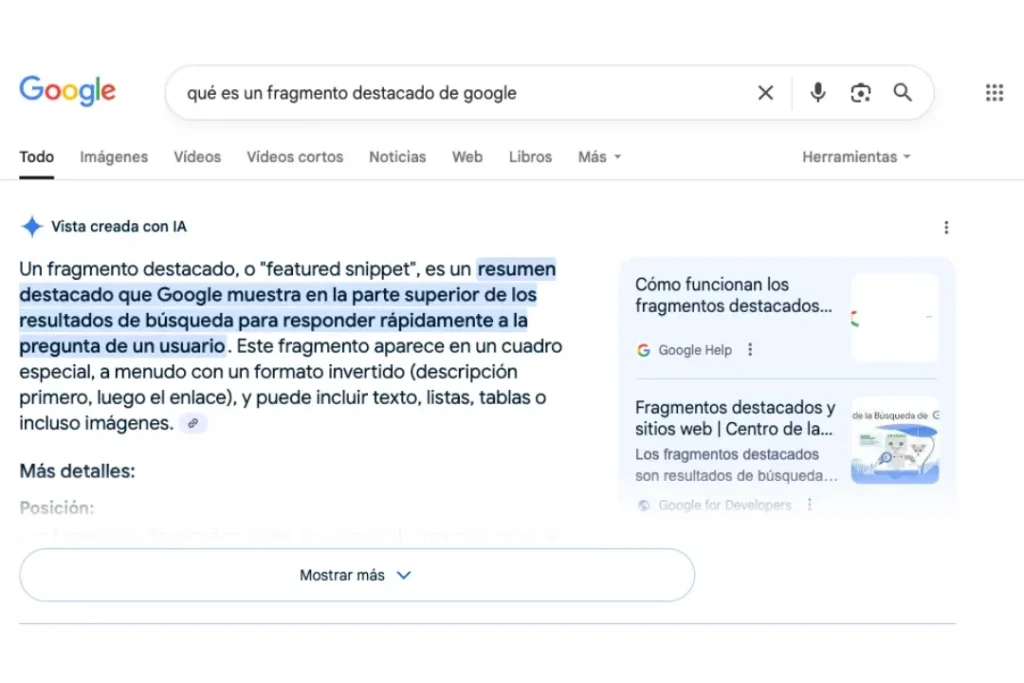This screenshot has width=1024, height=683.
Task: Click thumbnail of Centro de la Búsqueda card
Action: point(895,440)
